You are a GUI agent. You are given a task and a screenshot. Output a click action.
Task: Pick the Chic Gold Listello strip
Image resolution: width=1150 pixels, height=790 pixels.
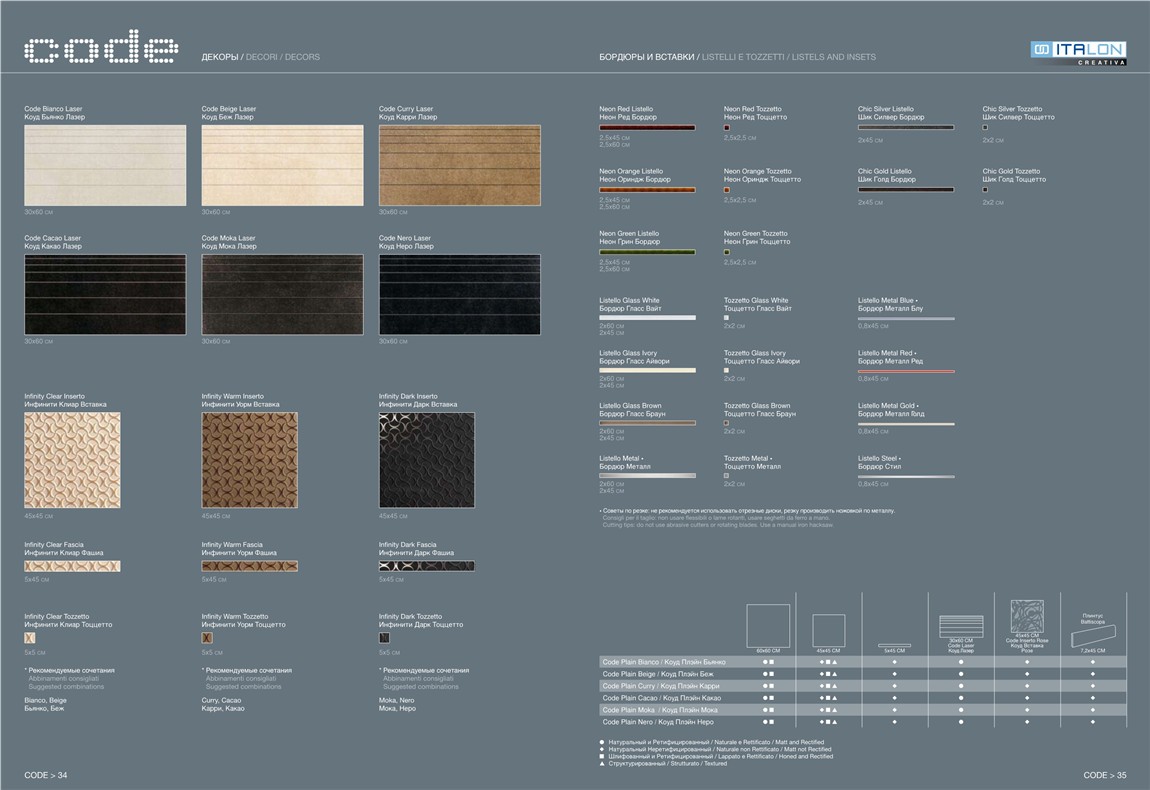click(906, 190)
